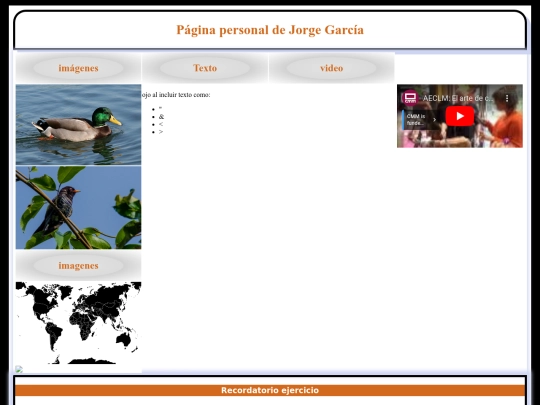
Task: Open the AECLM video title link
Action: coord(458,98)
